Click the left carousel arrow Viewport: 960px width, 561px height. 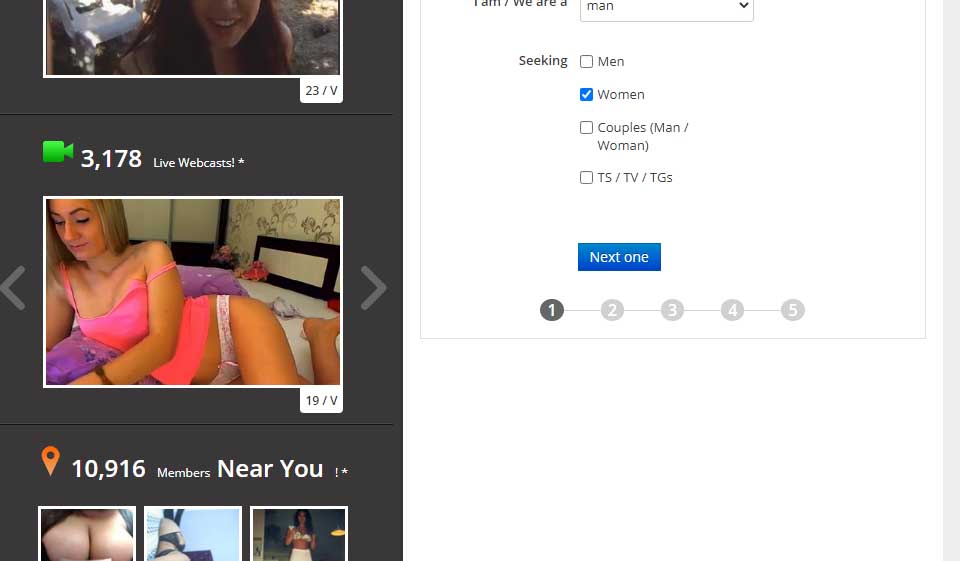13,288
